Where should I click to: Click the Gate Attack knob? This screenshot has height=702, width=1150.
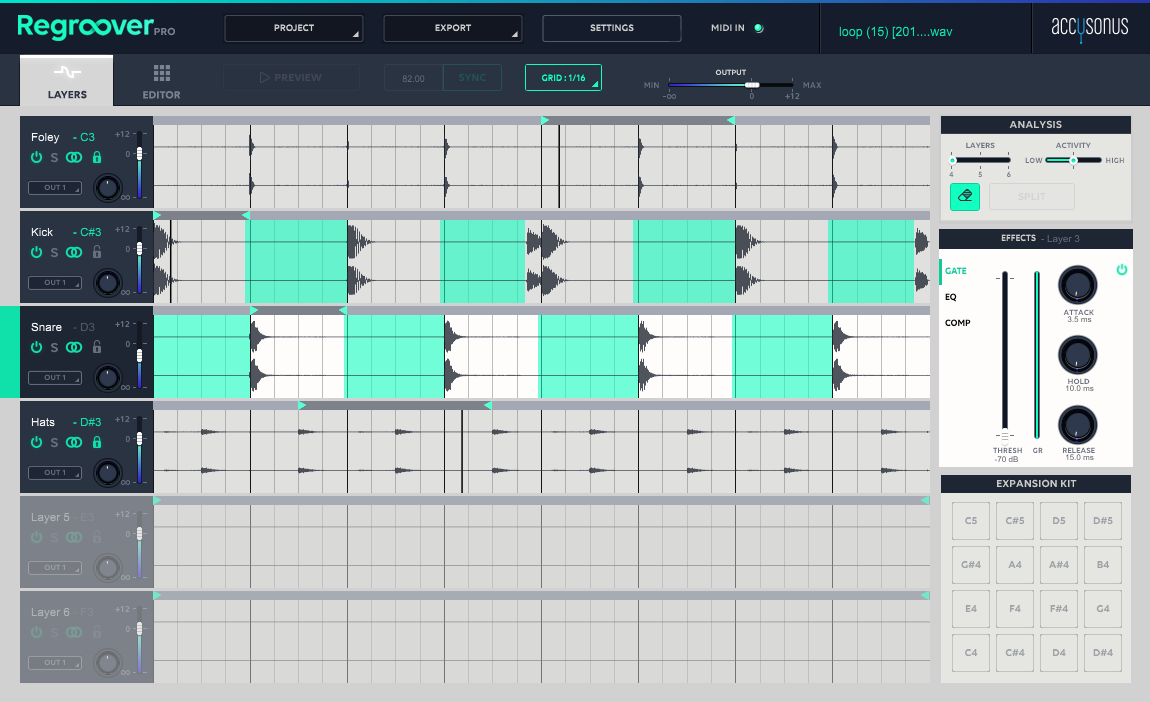[x=1077, y=285]
